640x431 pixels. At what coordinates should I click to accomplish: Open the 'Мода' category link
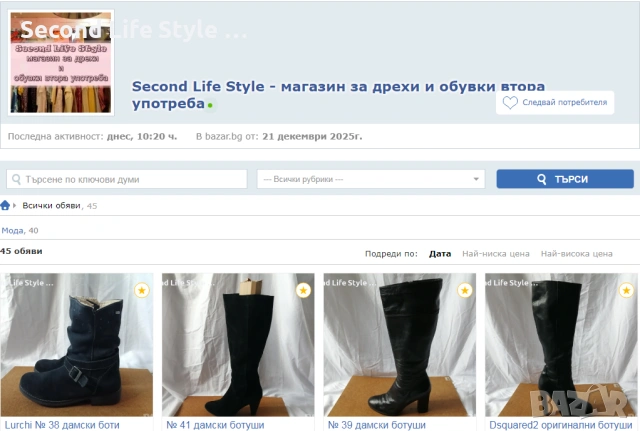pyautogui.click(x=12, y=230)
